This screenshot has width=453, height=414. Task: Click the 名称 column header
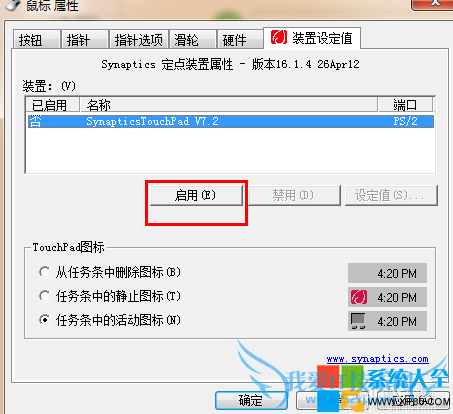coord(229,105)
